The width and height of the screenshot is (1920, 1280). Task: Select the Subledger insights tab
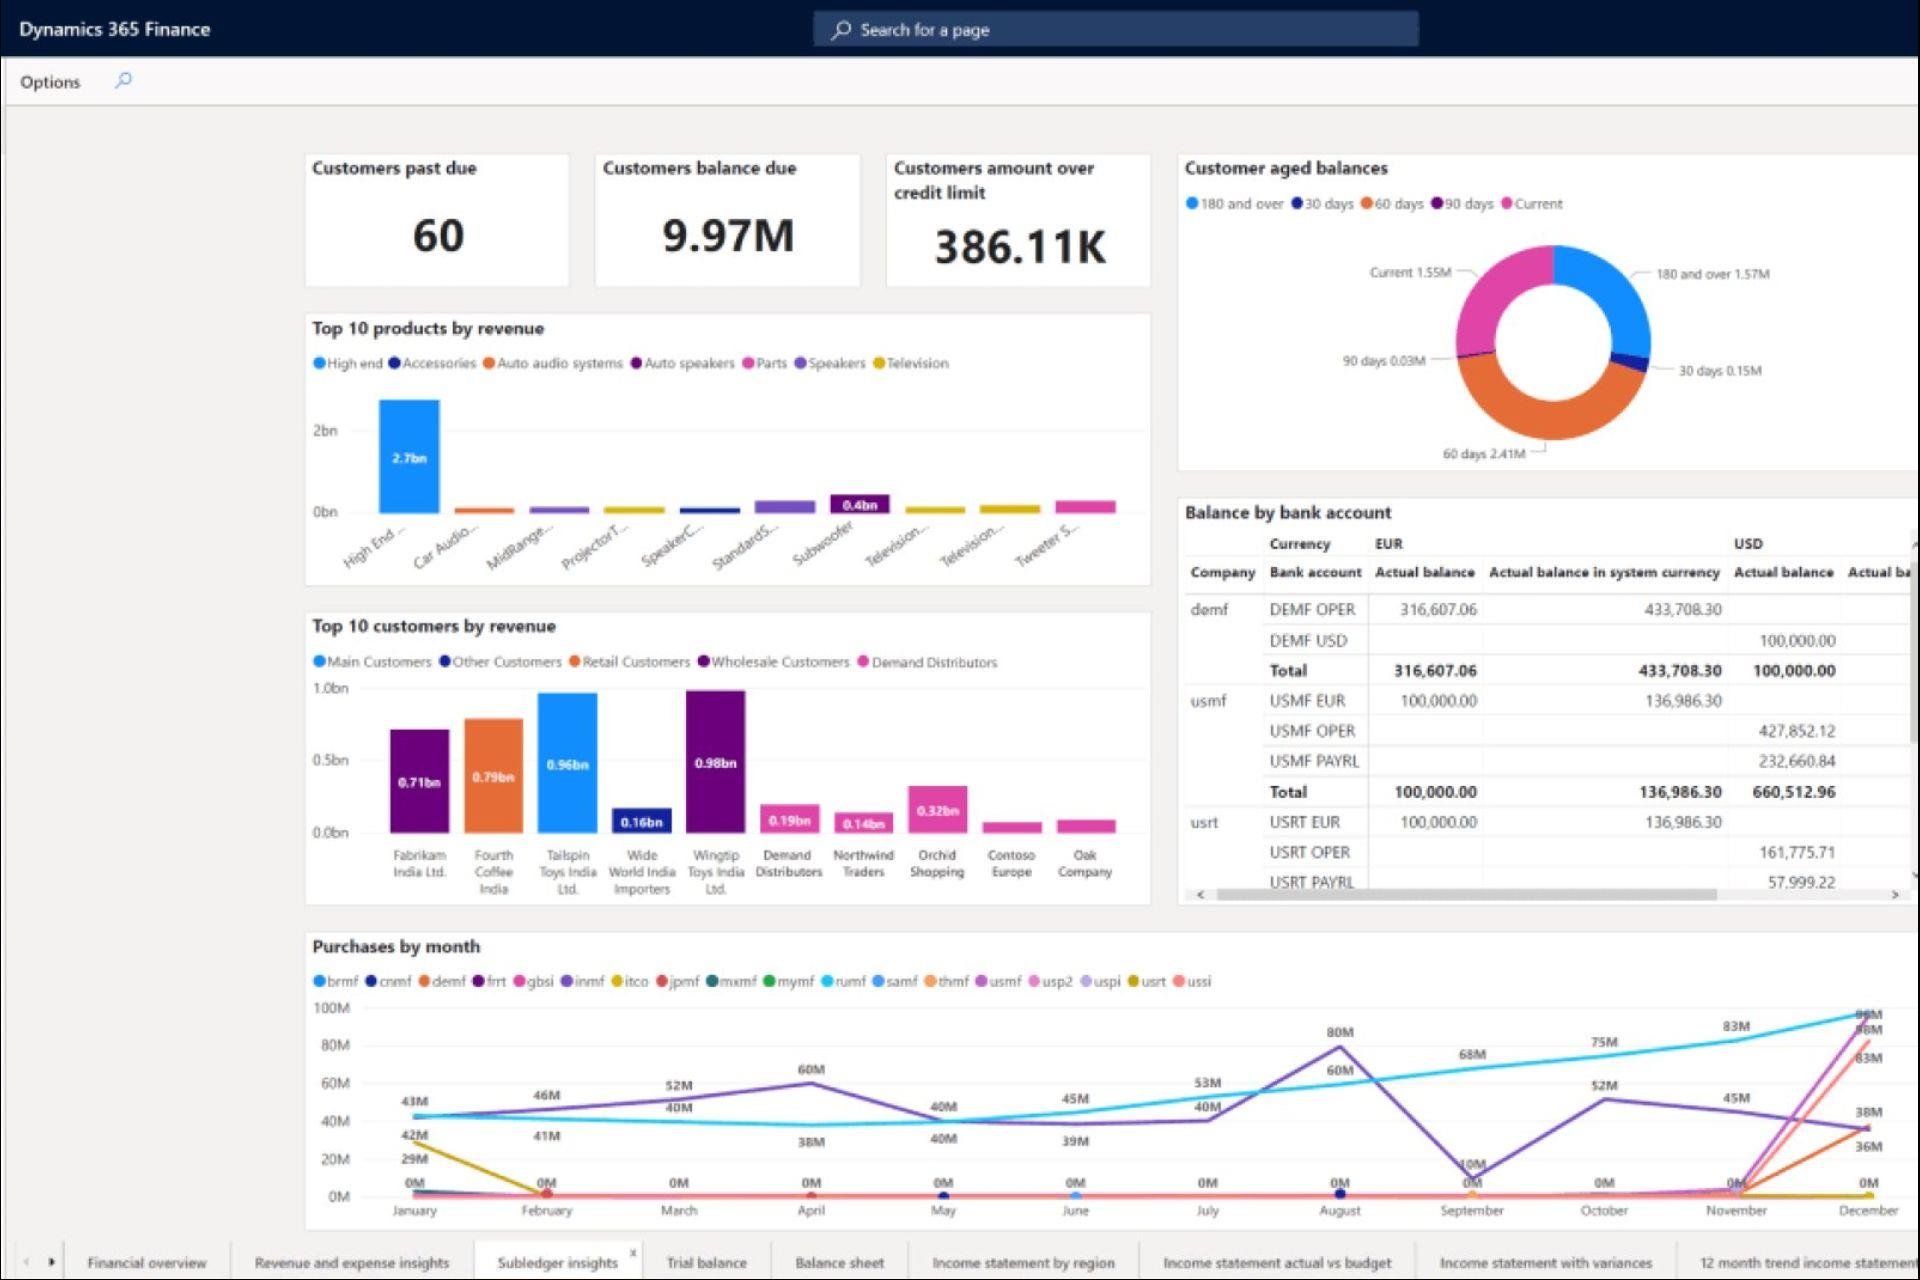(x=557, y=1263)
